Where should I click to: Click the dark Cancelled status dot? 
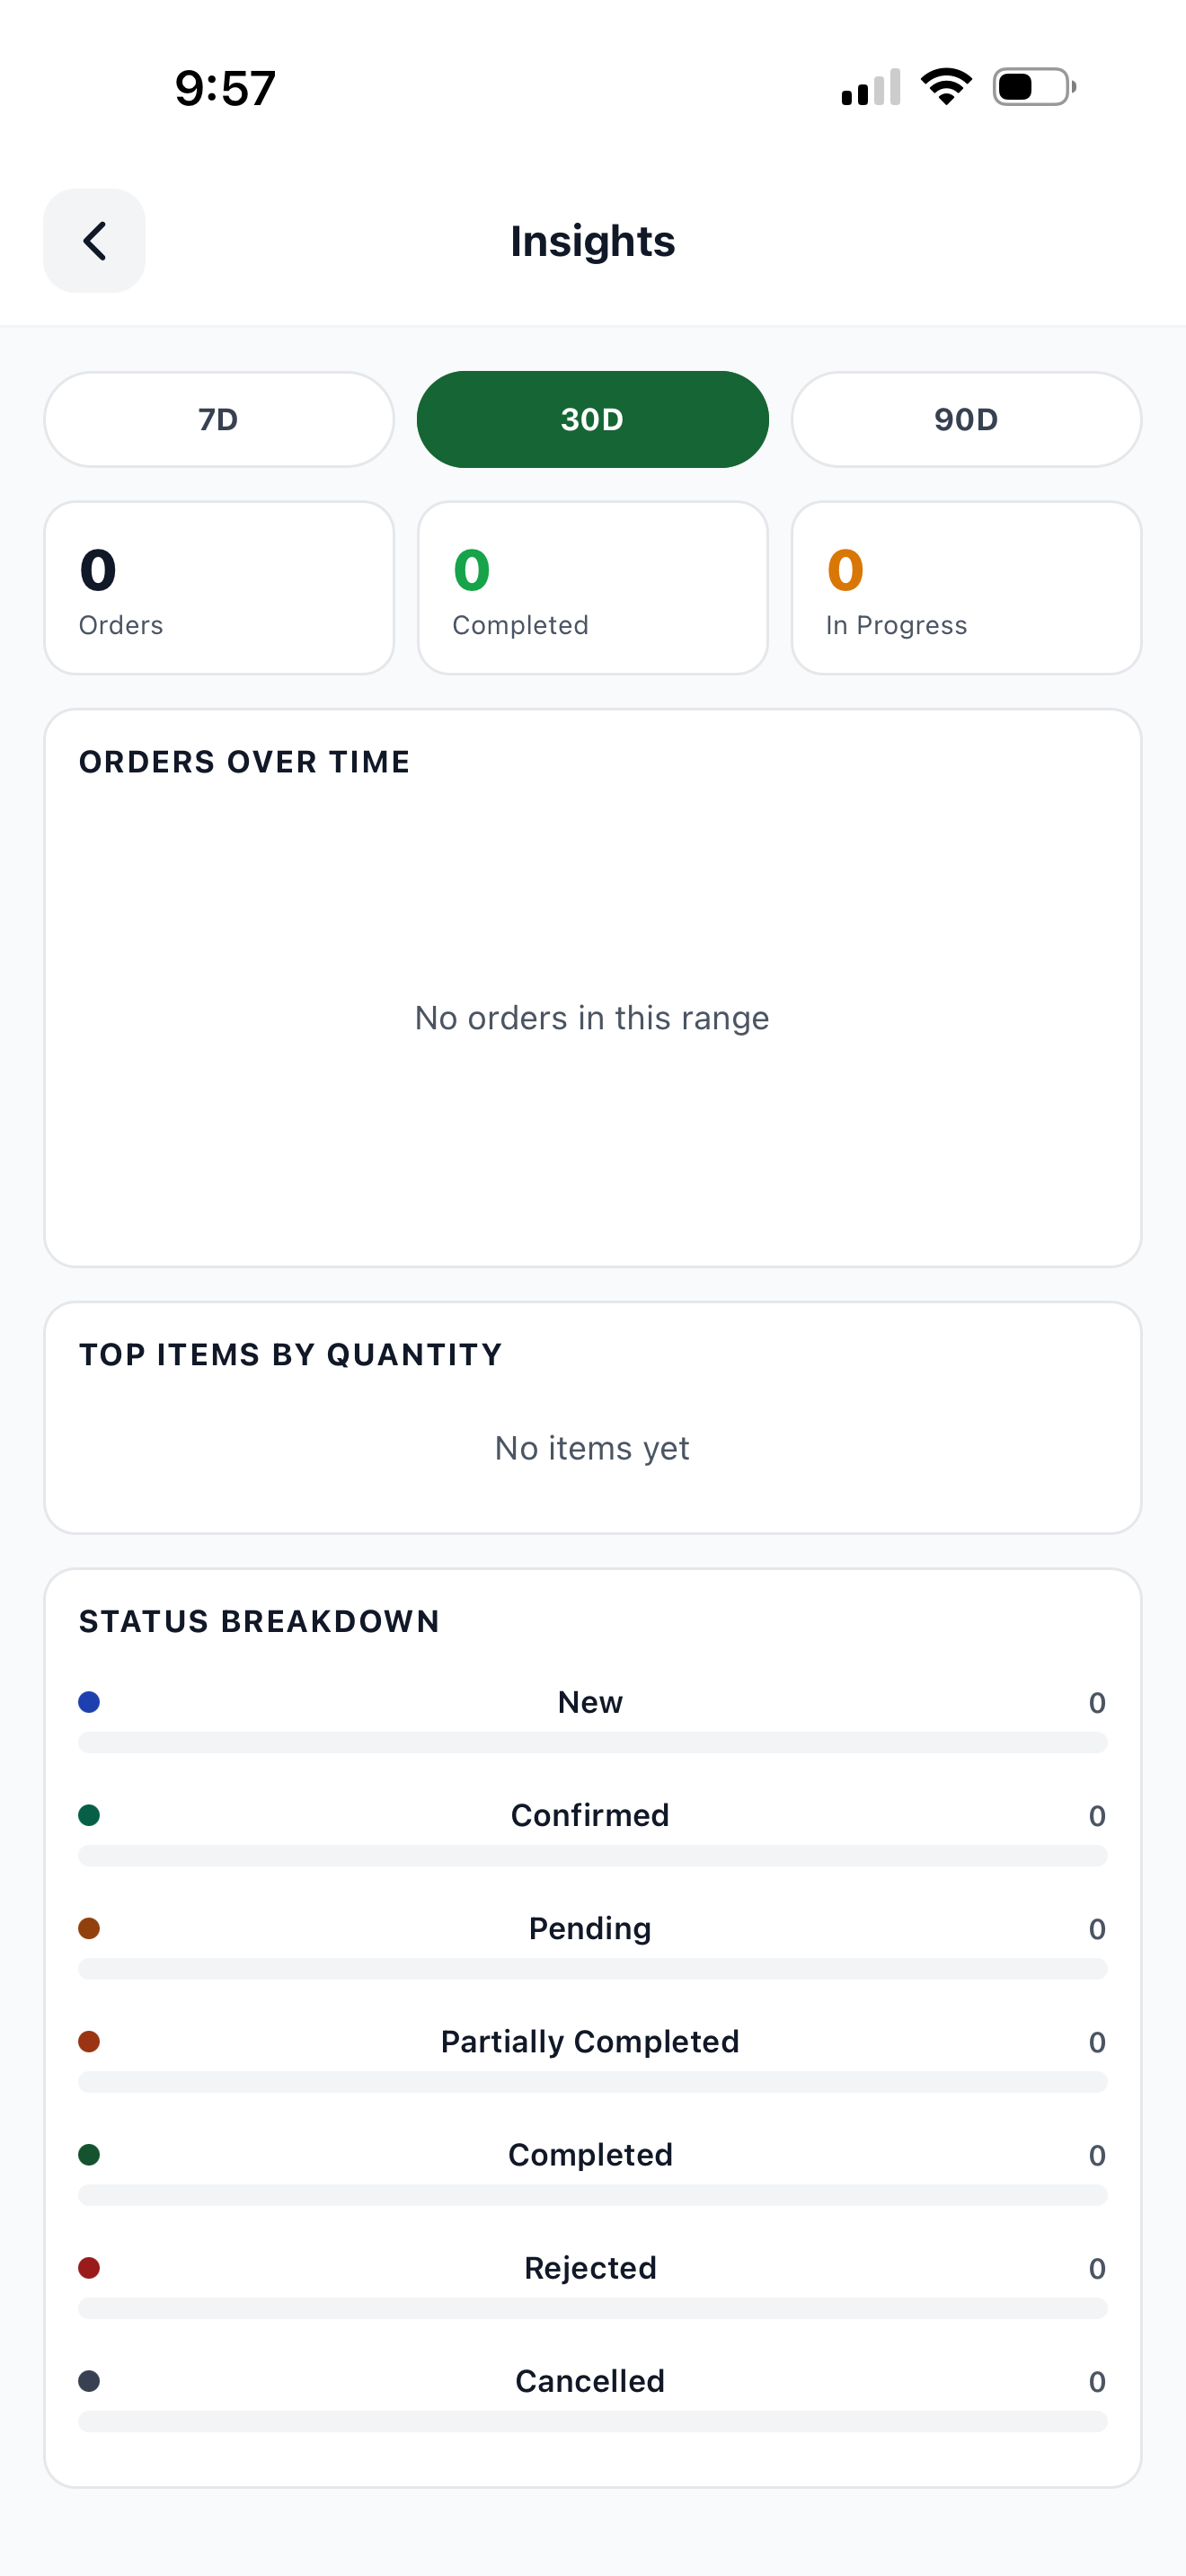point(89,2380)
